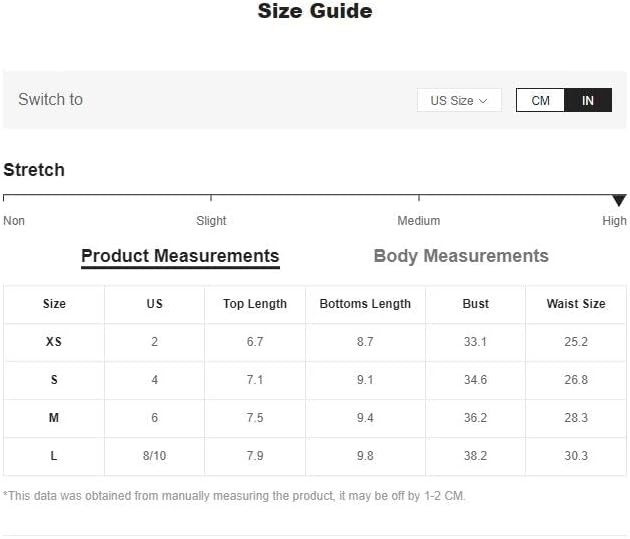The image size is (630, 539).
Task: Select the Product Measurements tab
Action: coord(180,256)
